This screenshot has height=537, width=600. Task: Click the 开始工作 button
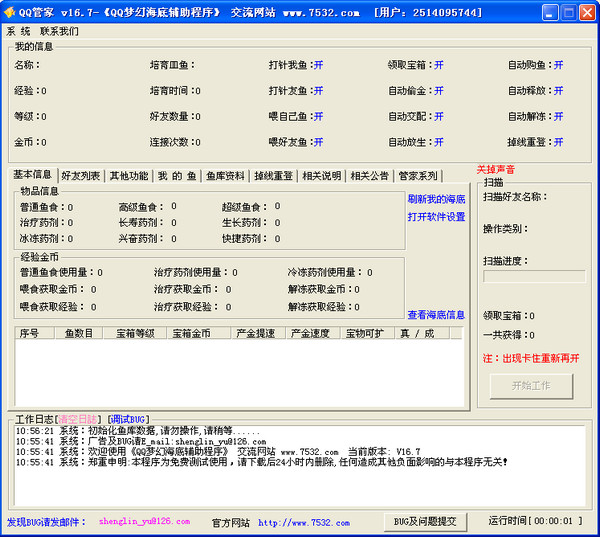(x=532, y=386)
